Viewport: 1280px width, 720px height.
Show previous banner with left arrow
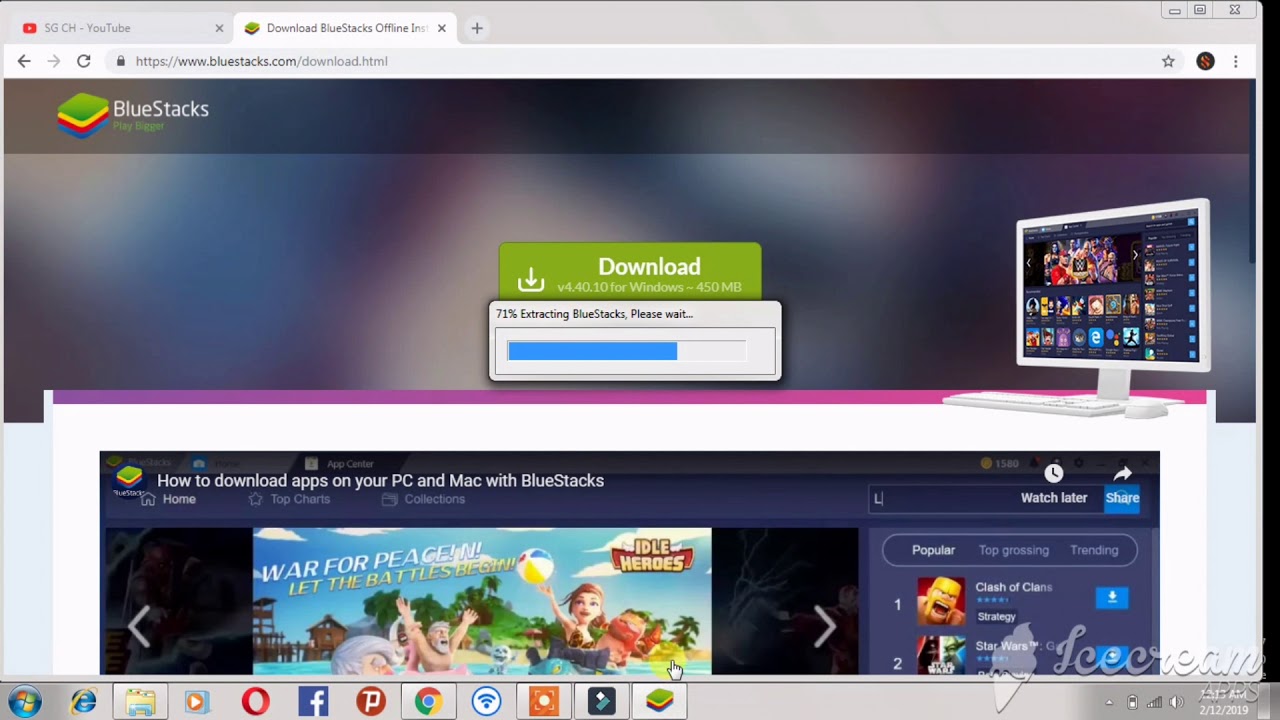pyautogui.click(x=139, y=627)
